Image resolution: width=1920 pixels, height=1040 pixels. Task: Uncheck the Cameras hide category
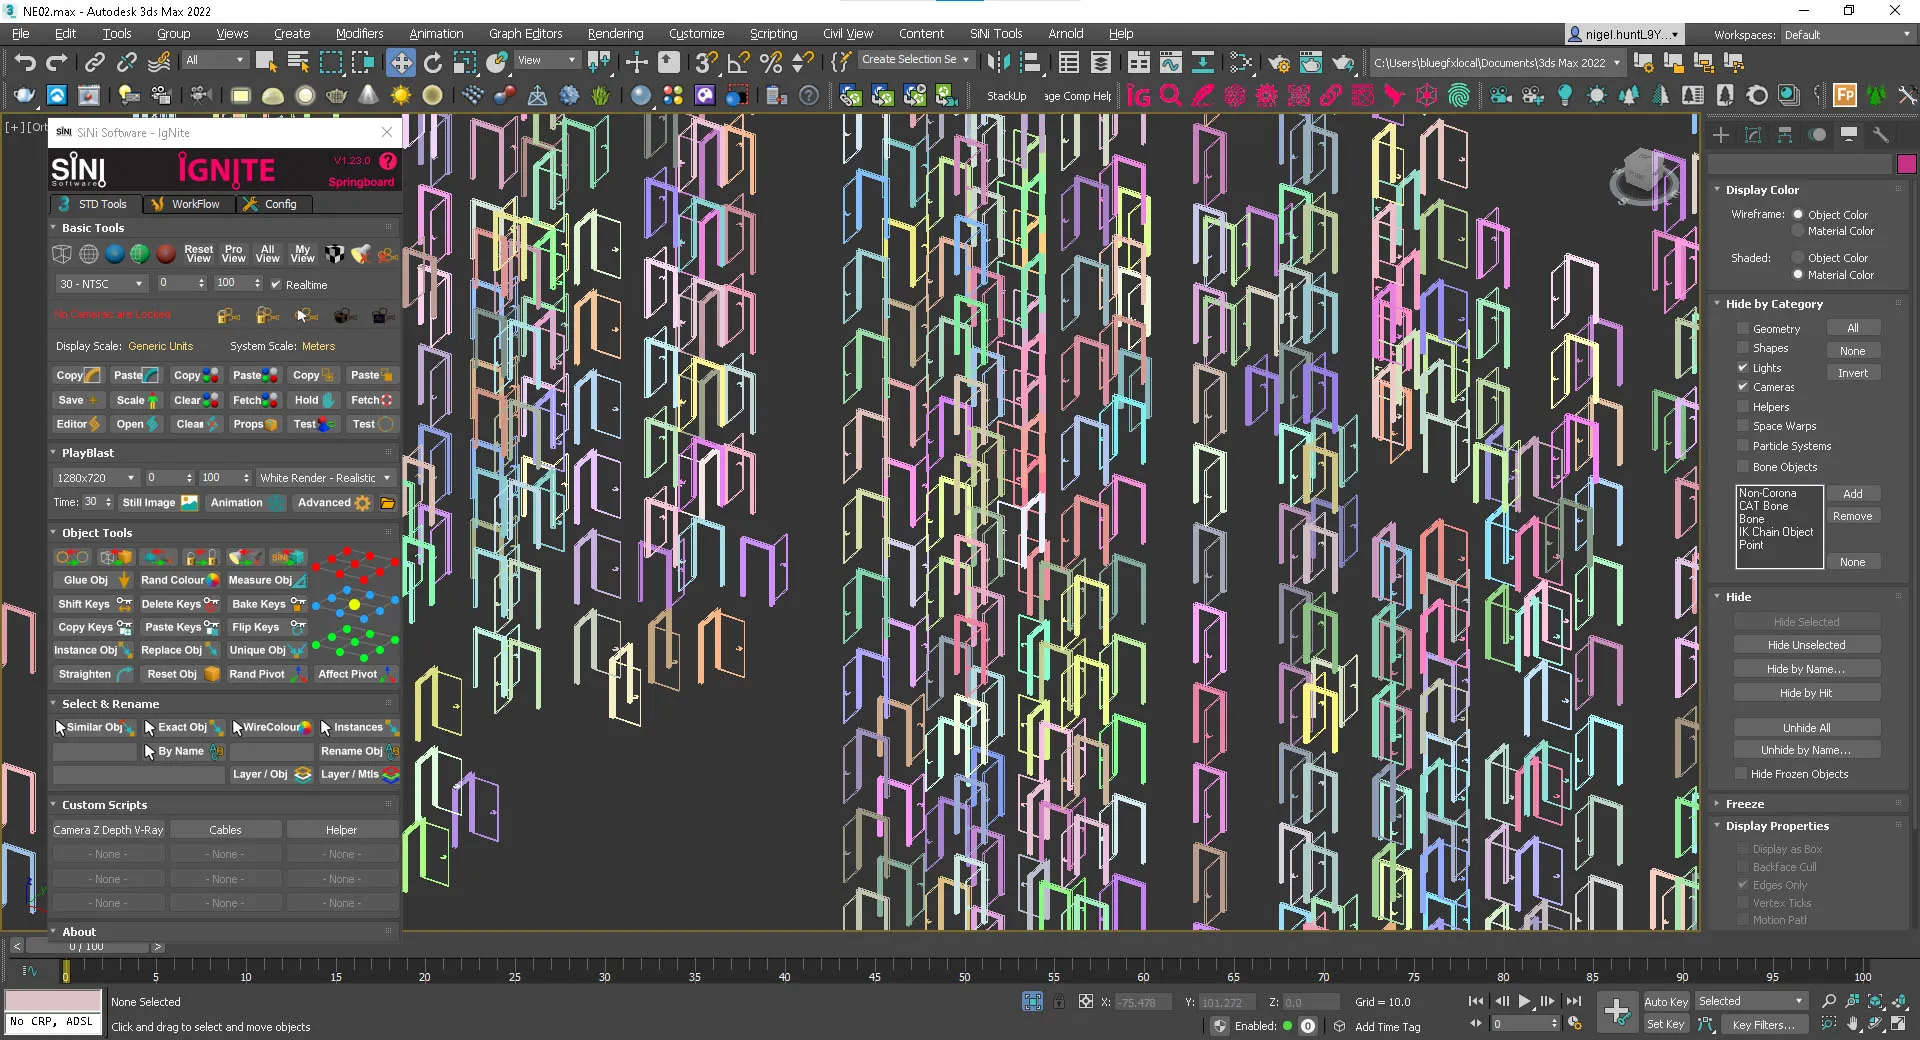[1743, 387]
